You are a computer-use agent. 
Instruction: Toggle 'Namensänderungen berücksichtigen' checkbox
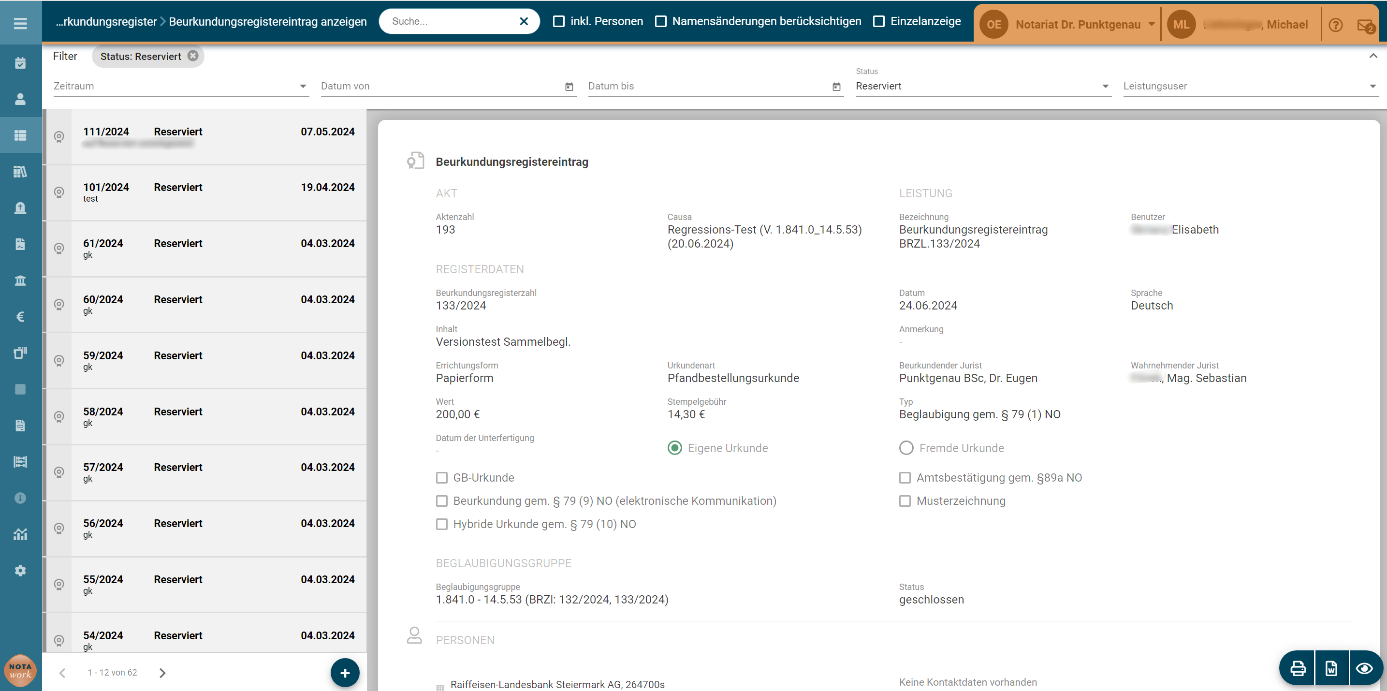(x=661, y=21)
